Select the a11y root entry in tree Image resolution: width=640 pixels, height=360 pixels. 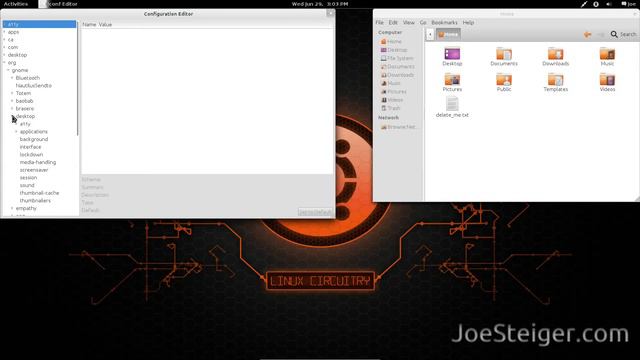(39, 24)
